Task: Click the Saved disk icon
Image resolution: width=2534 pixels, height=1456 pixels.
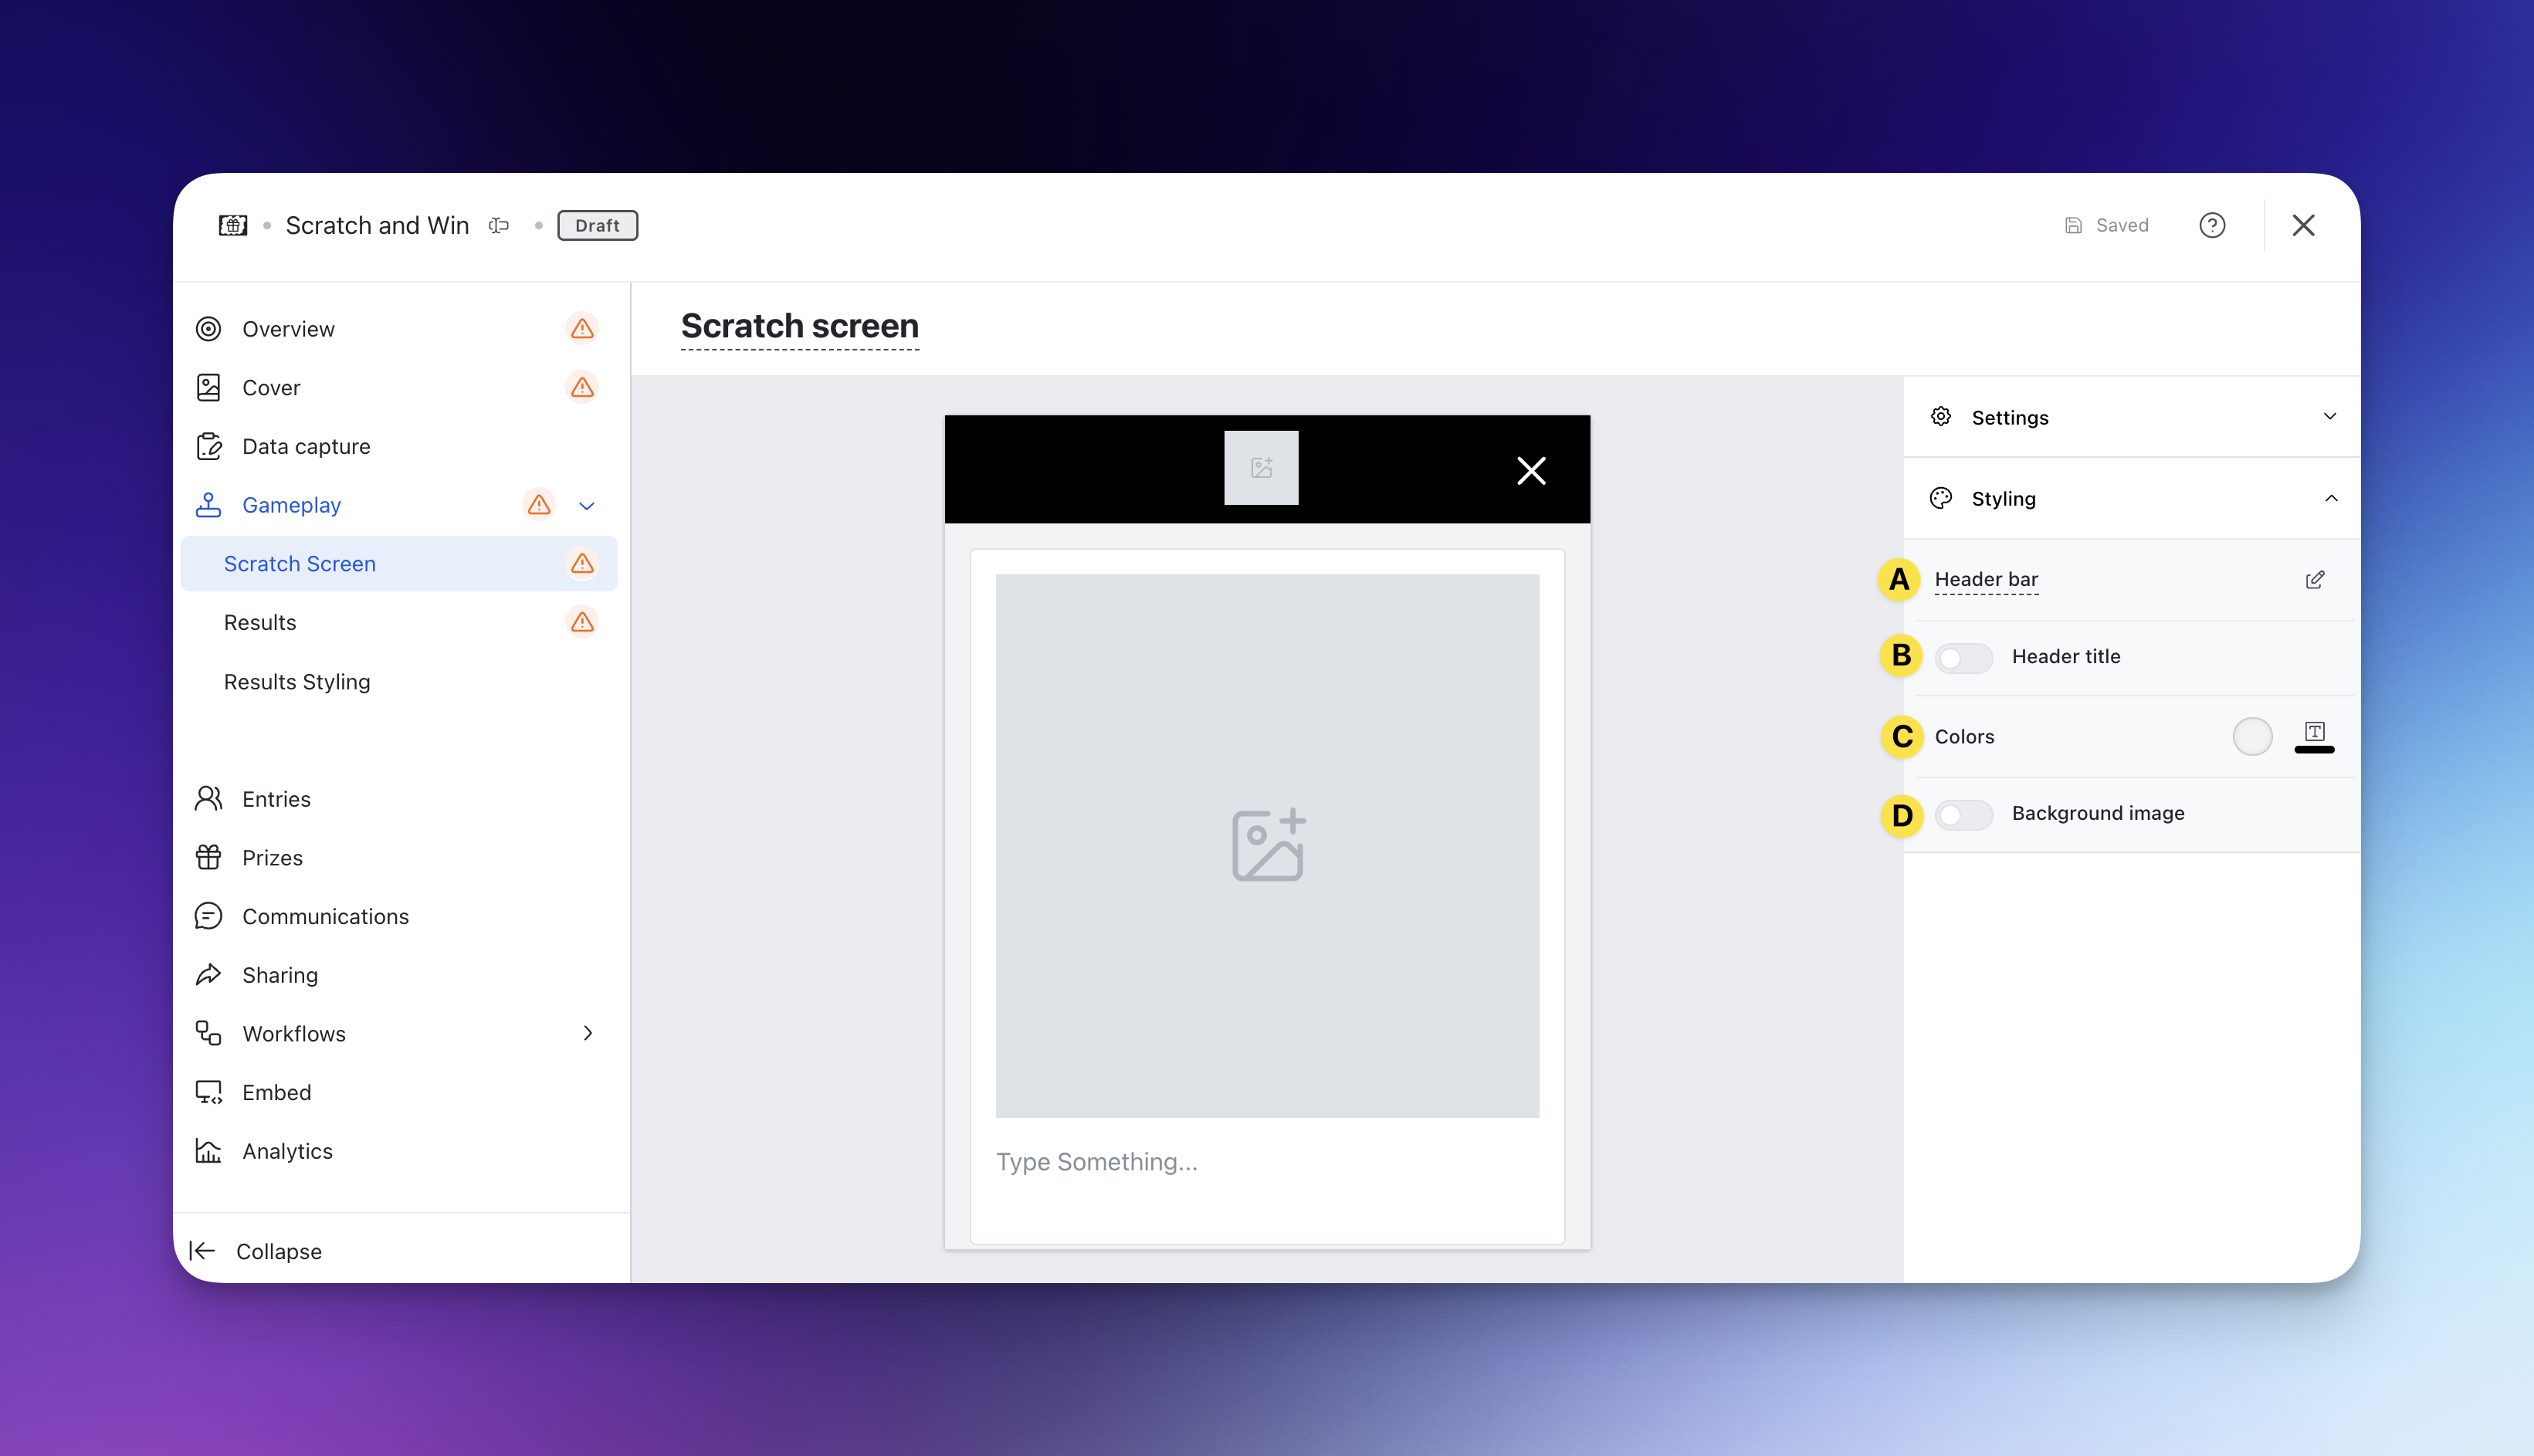Action: pos(2073,225)
